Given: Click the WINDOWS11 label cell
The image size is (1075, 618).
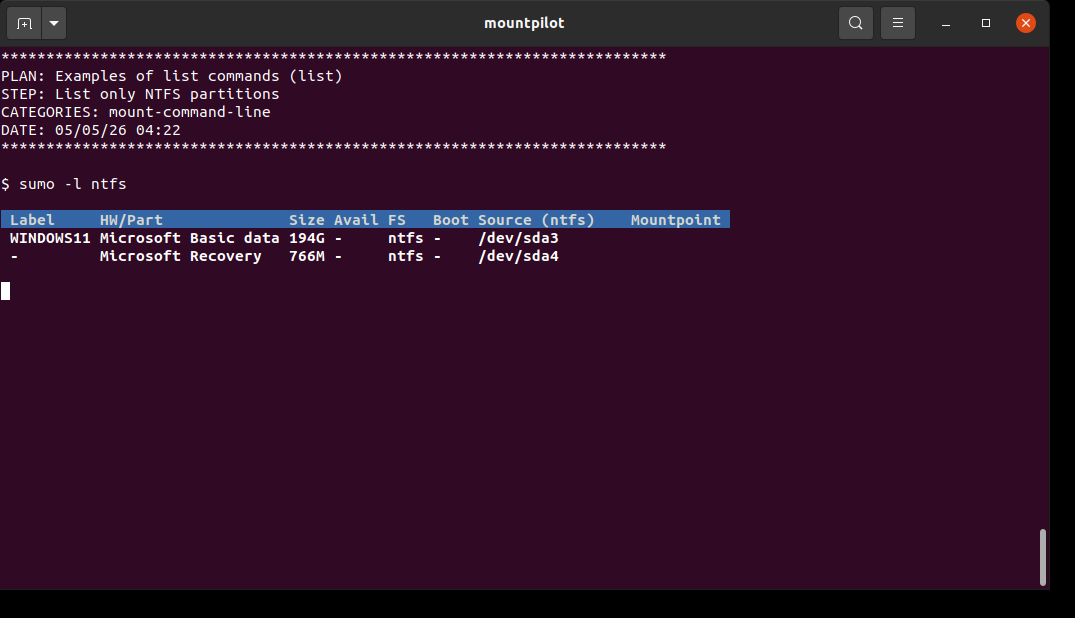Looking at the screenshot, I should 50,238.
